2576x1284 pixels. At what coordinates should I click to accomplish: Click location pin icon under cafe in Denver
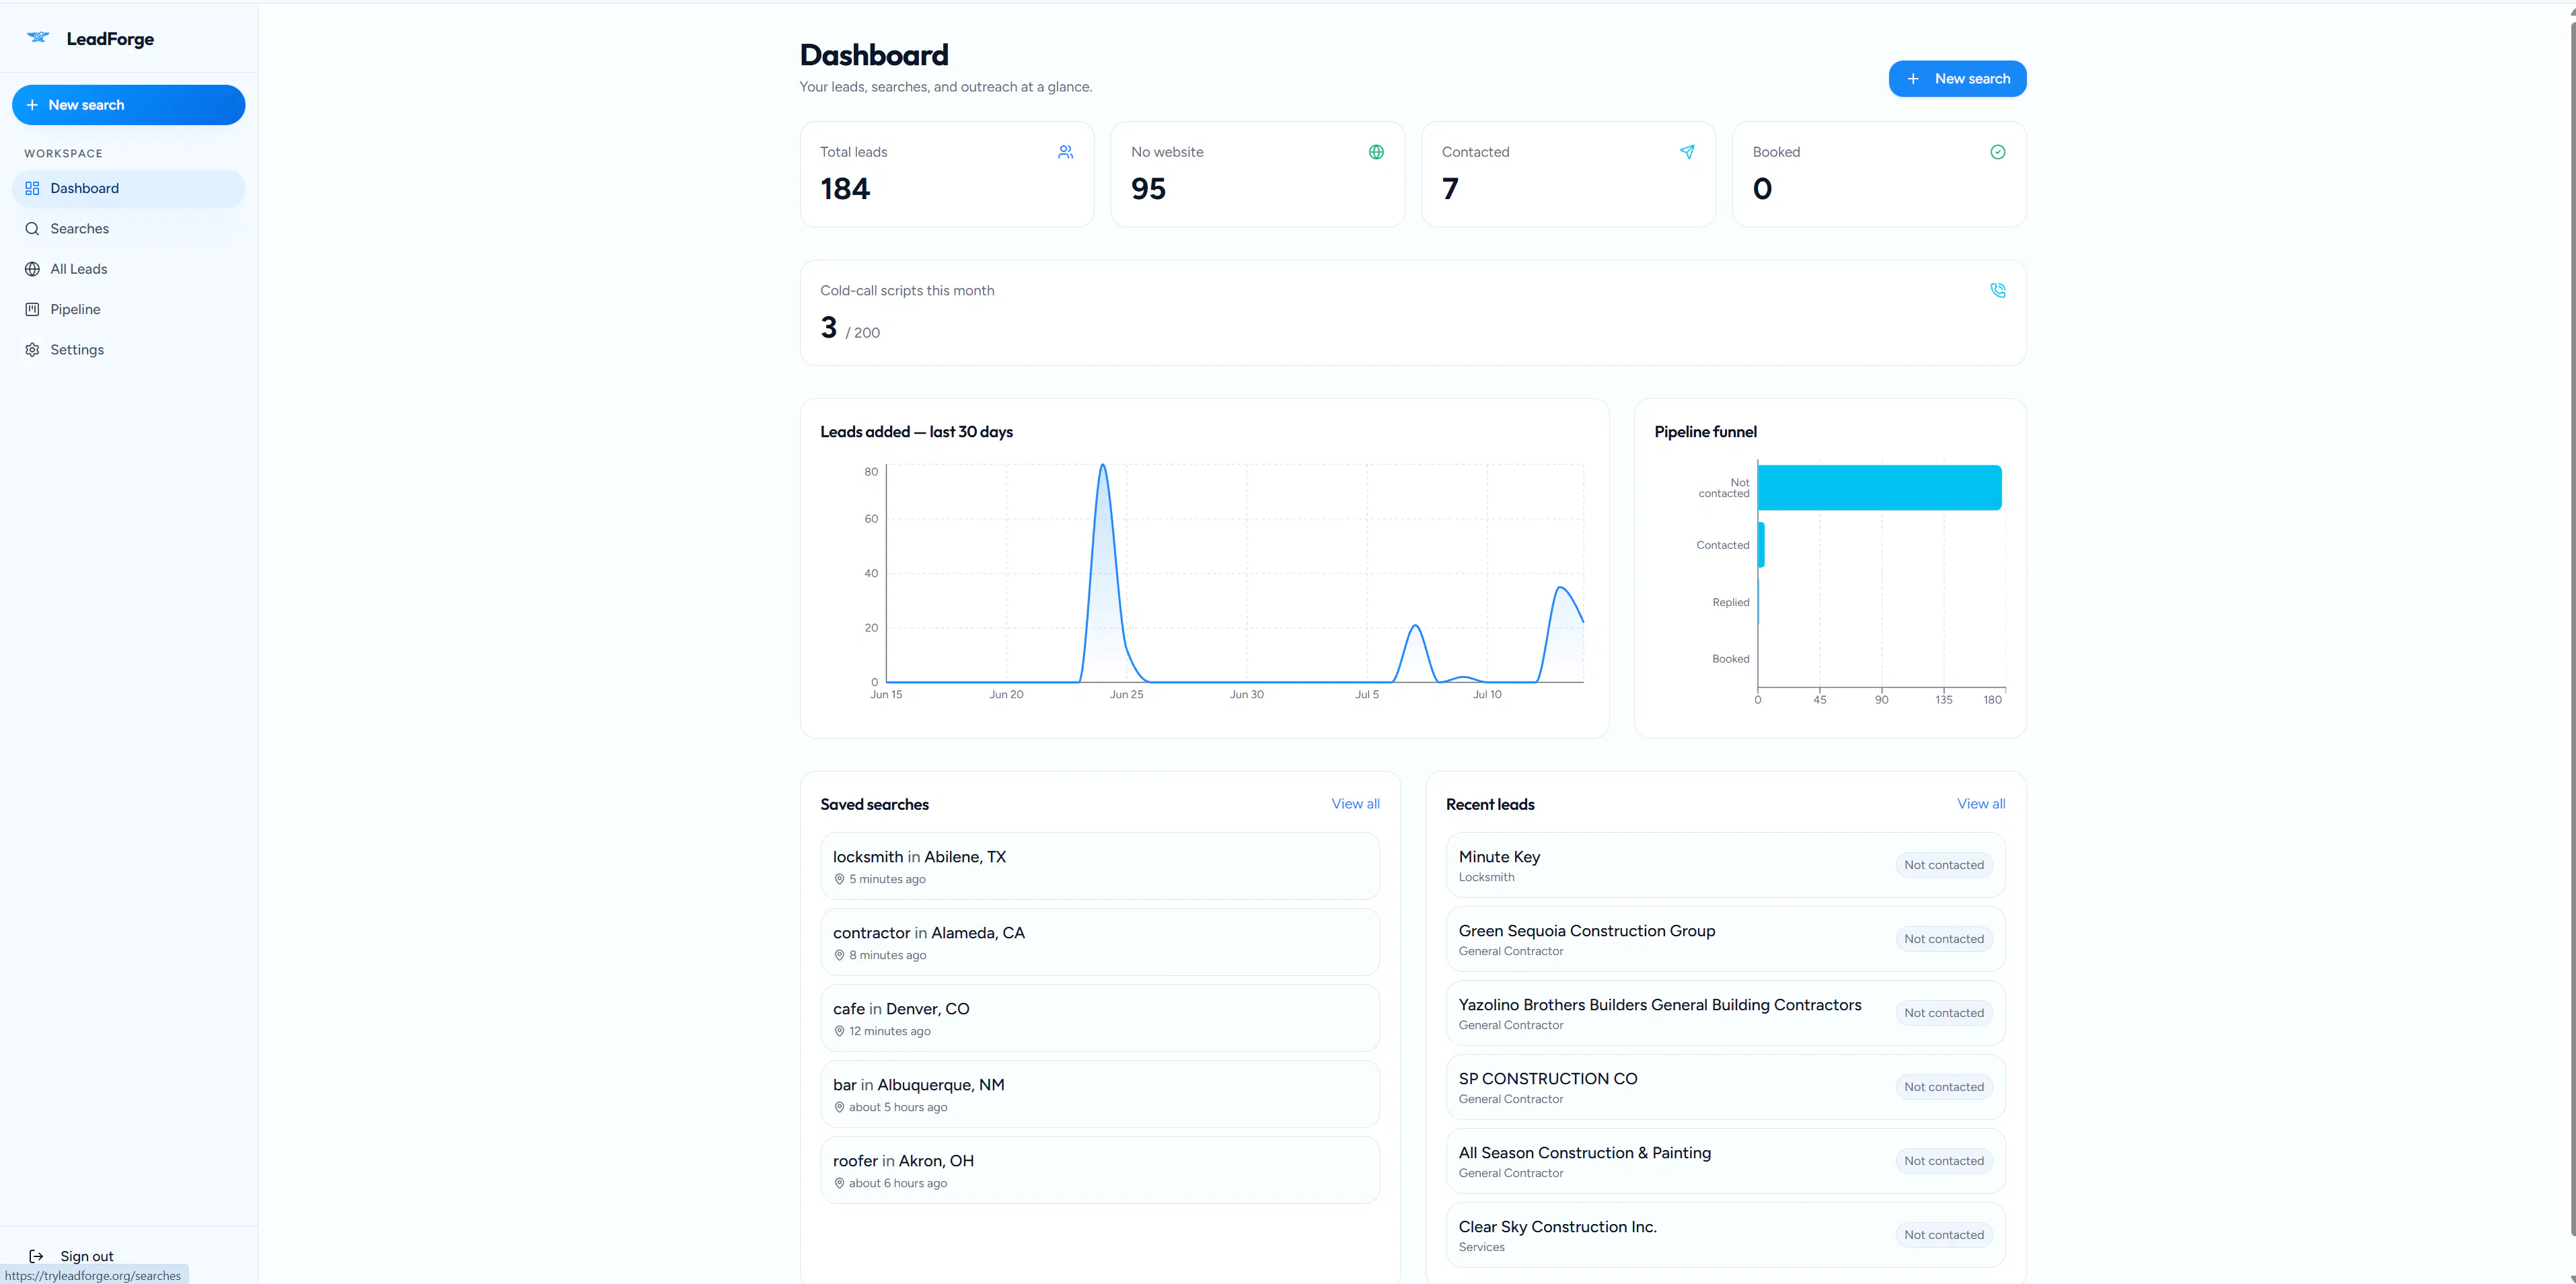click(x=839, y=1032)
